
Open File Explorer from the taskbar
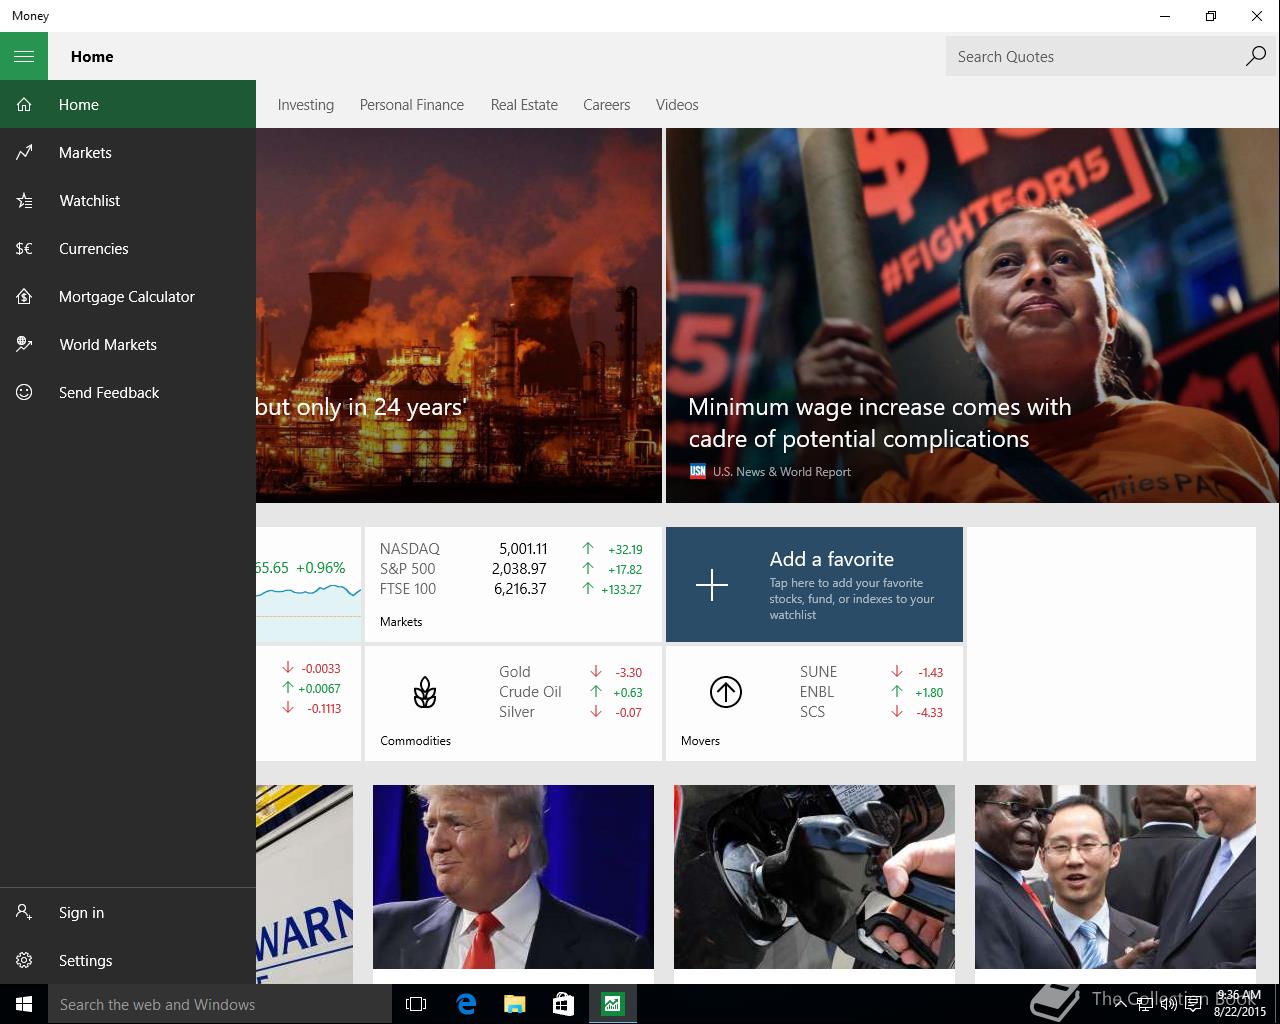click(515, 1004)
